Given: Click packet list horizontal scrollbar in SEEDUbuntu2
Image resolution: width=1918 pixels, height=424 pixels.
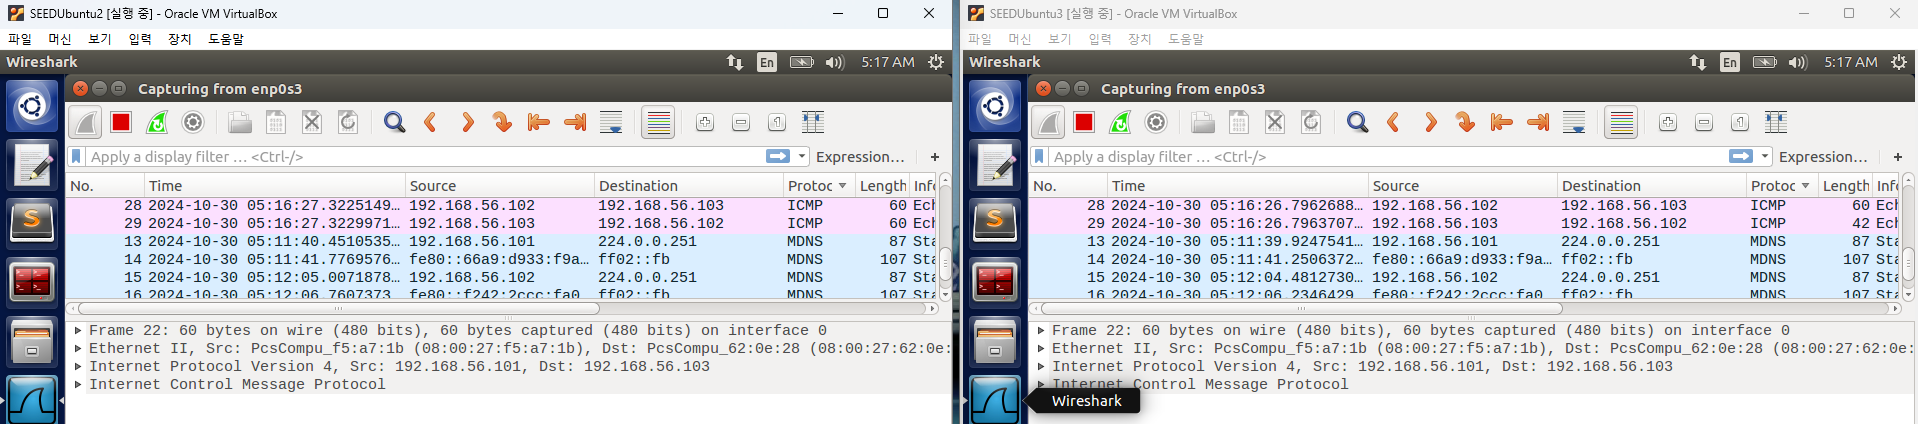Looking at the screenshot, I should point(340,309).
